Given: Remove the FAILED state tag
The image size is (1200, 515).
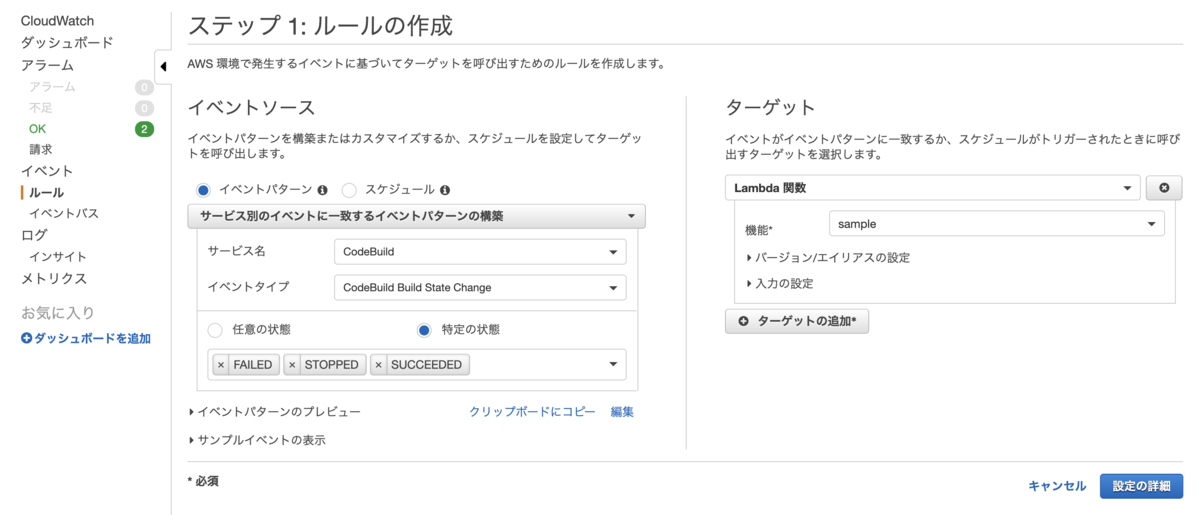Looking at the screenshot, I should [221, 365].
